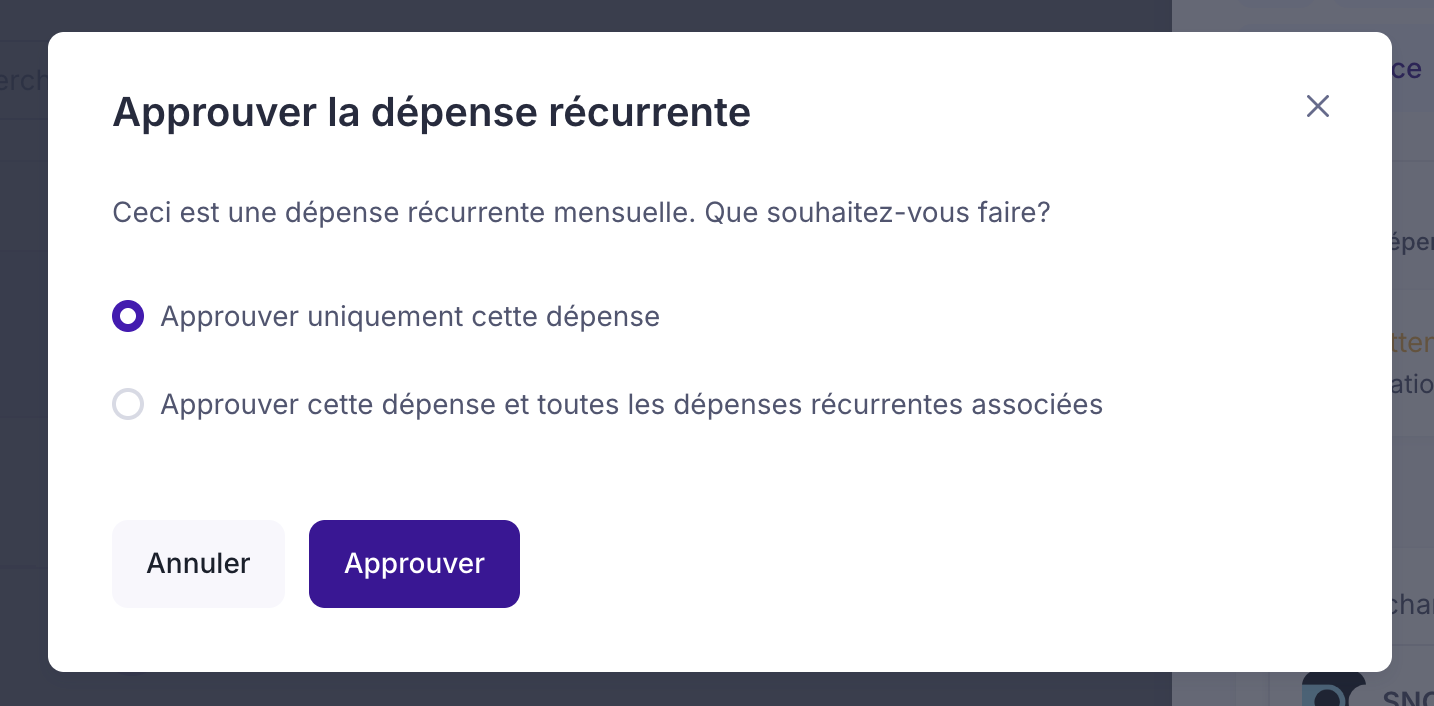Click the 'Approuver la dépense récurrente' dialog title

click(x=431, y=113)
